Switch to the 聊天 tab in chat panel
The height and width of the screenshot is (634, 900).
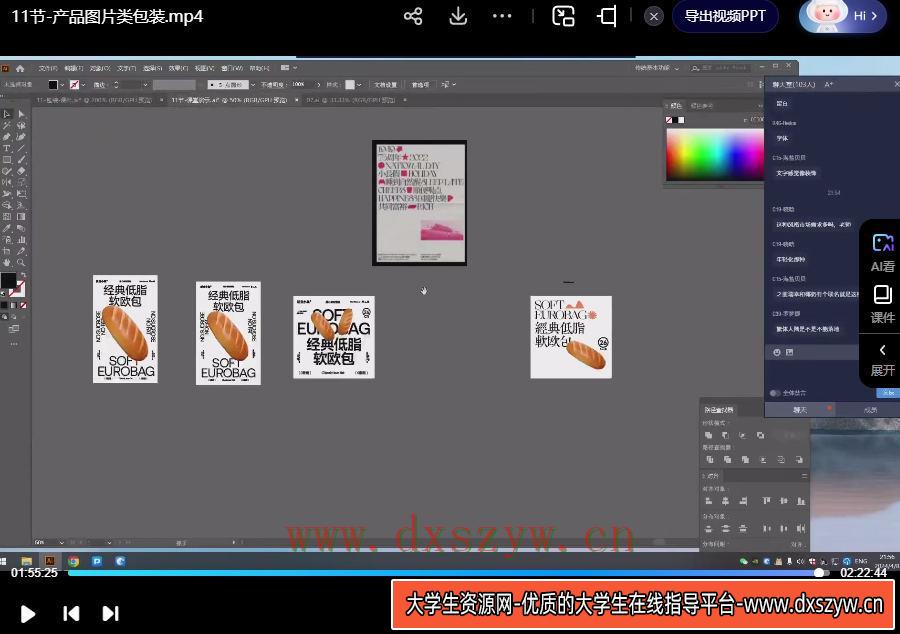pyautogui.click(x=800, y=410)
